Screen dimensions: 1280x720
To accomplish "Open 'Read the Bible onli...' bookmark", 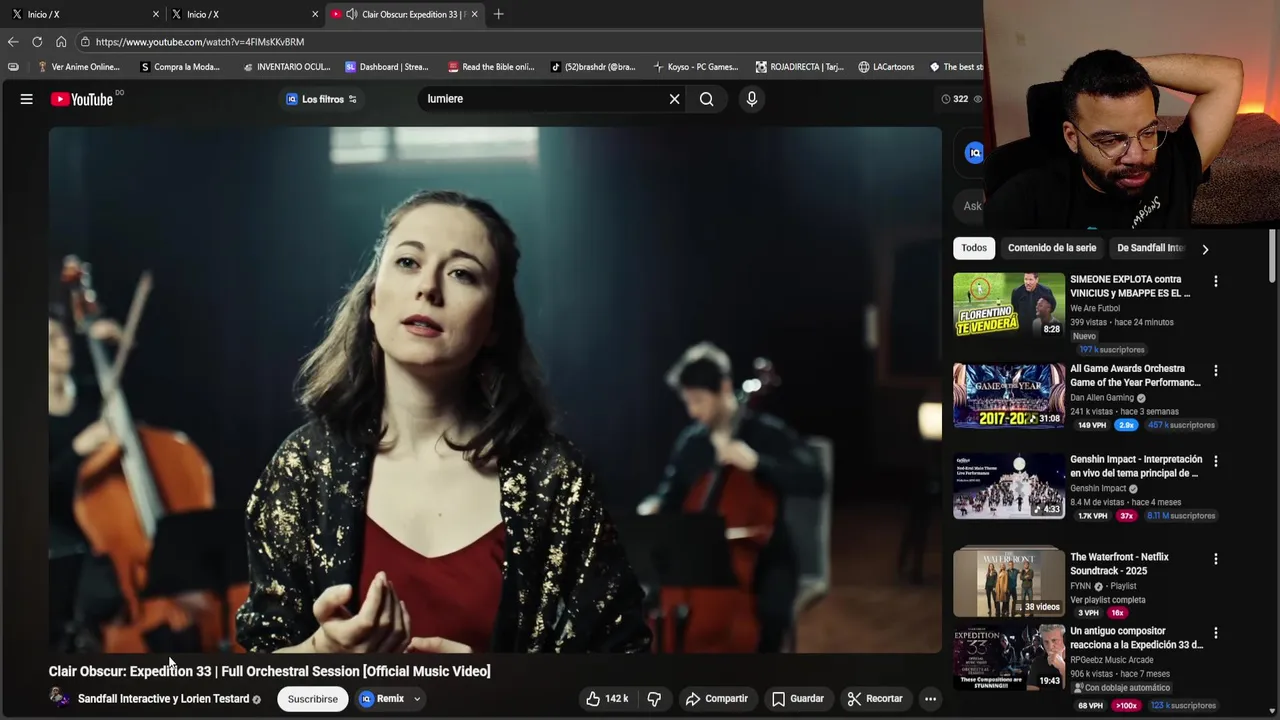I will click(491, 67).
